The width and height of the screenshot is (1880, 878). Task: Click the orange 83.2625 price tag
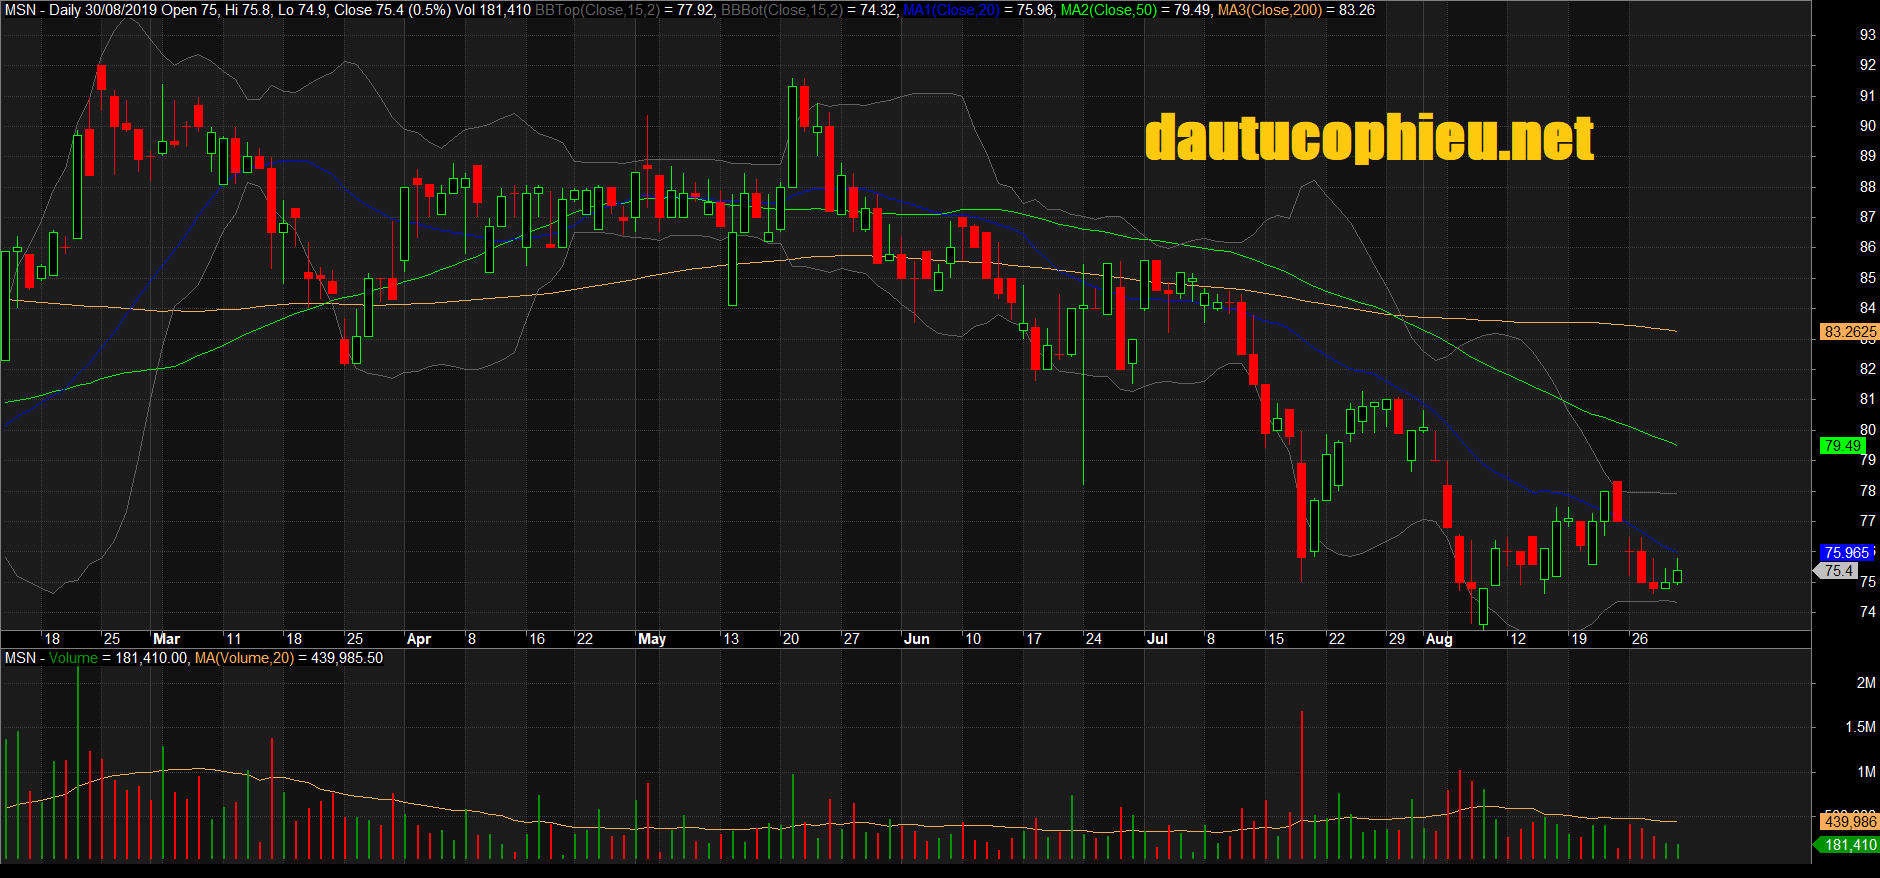point(1849,332)
